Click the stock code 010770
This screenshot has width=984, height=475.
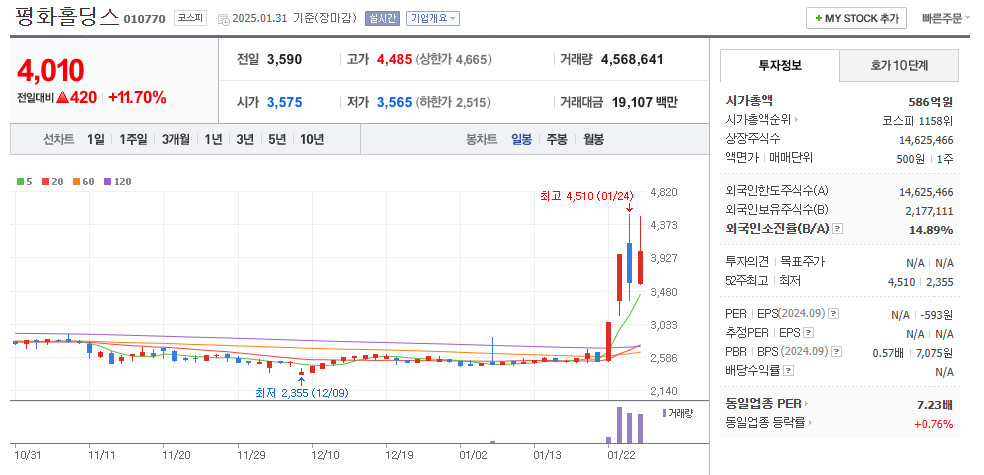click(x=144, y=19)
